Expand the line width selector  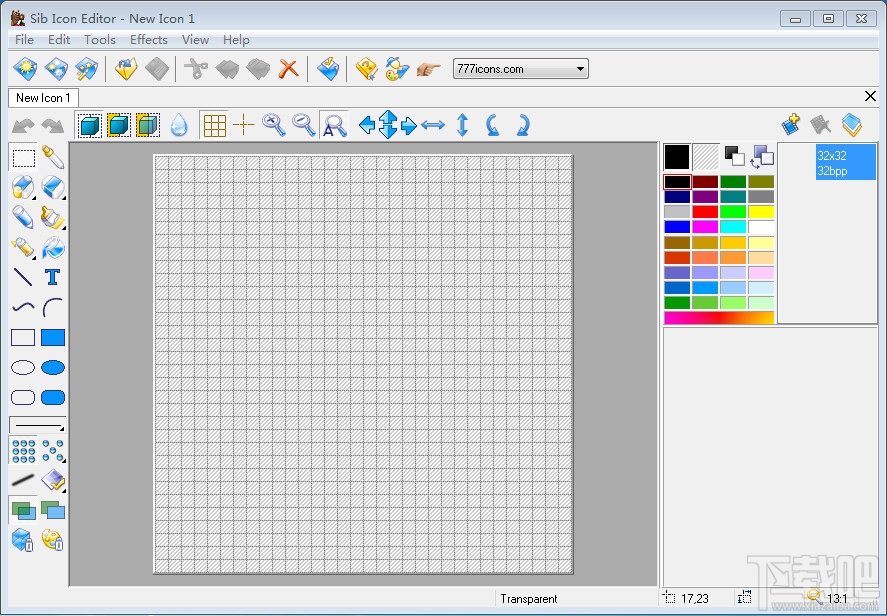[37, 424]
